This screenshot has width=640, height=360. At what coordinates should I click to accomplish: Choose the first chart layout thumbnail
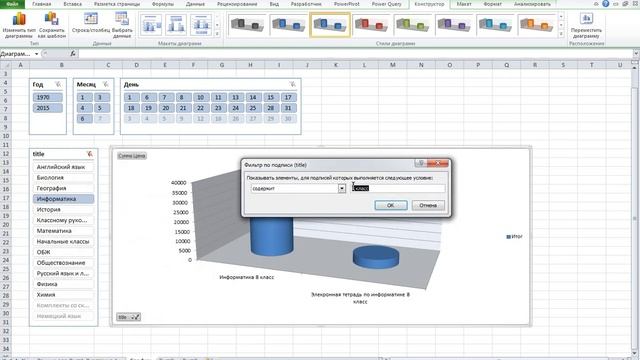(151, 24)
